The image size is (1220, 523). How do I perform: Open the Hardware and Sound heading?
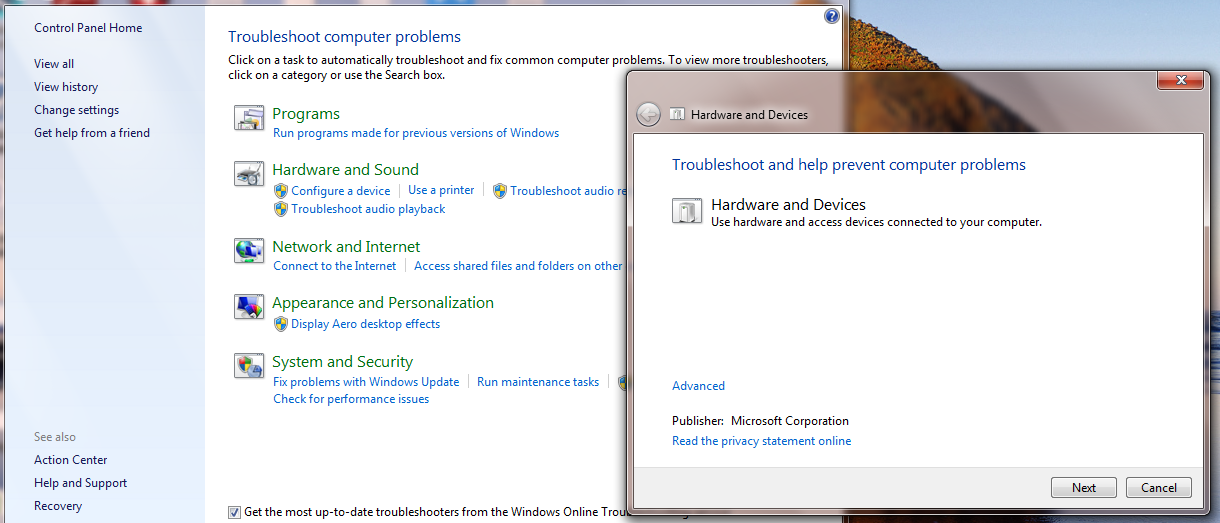(x=346, y=170)
